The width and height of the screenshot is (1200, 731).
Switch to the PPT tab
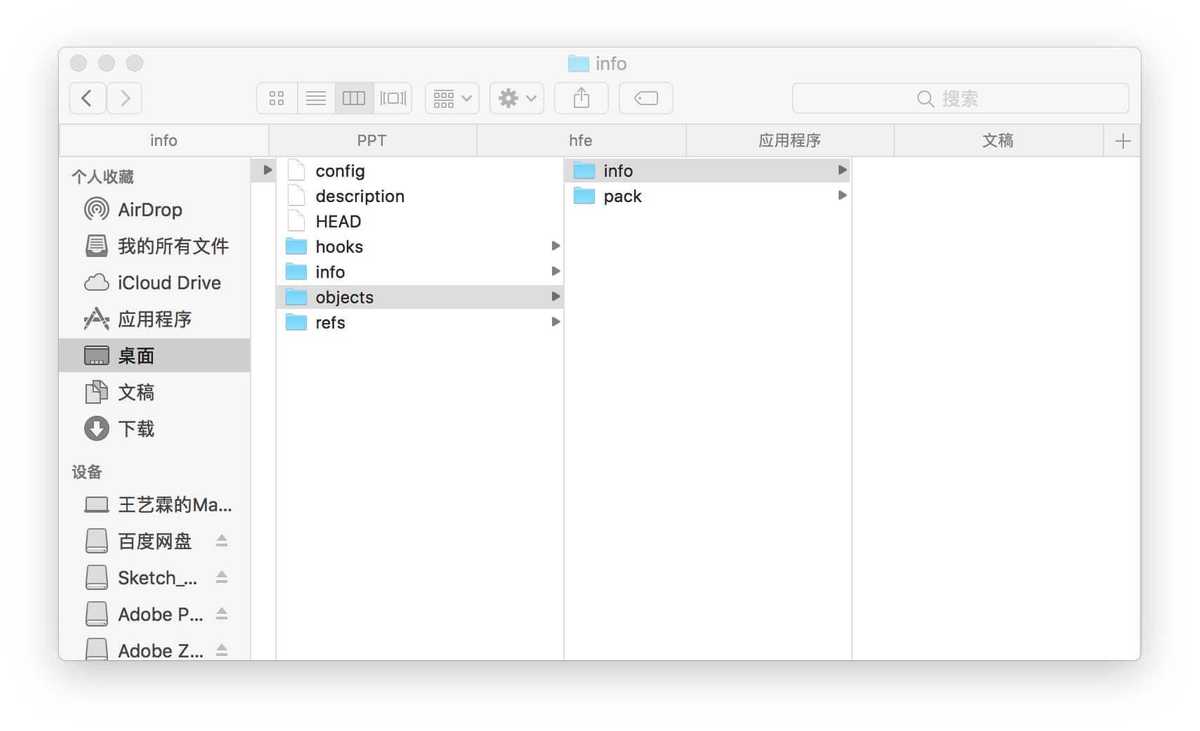(372, 141)
